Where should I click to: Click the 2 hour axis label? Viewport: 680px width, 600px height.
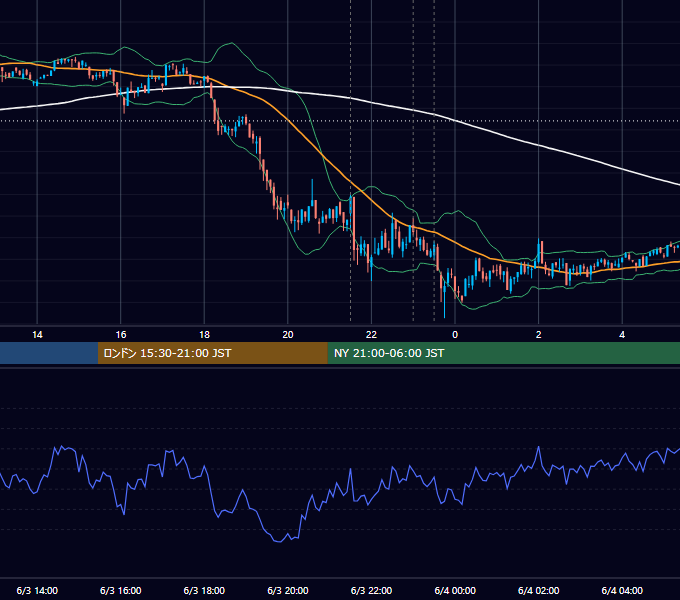coord(539,335)
